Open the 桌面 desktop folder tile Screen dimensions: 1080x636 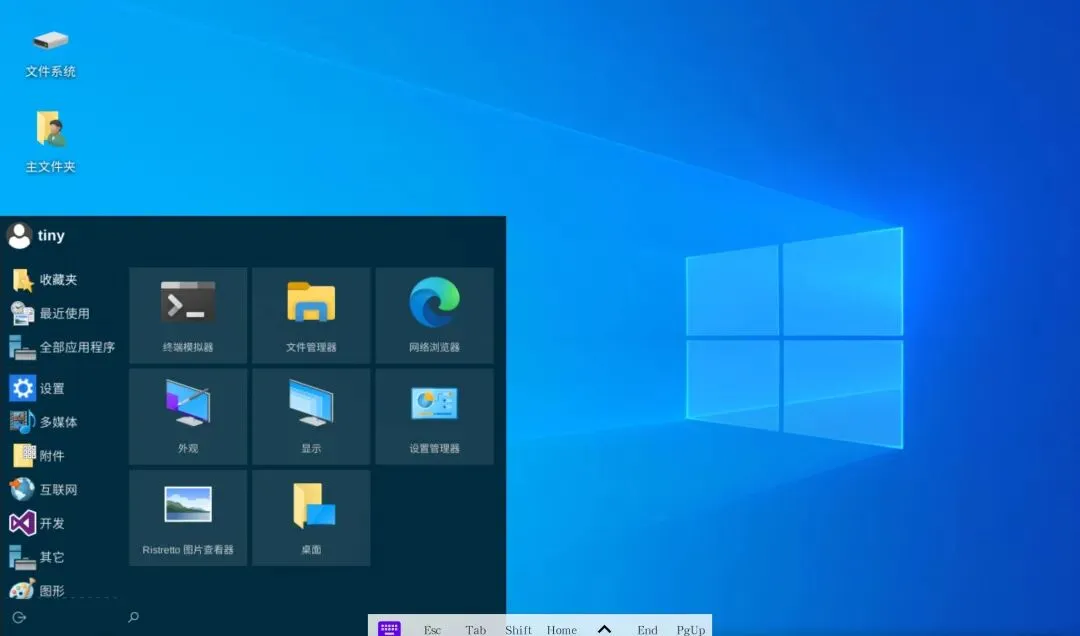click(x=311, y=518)
